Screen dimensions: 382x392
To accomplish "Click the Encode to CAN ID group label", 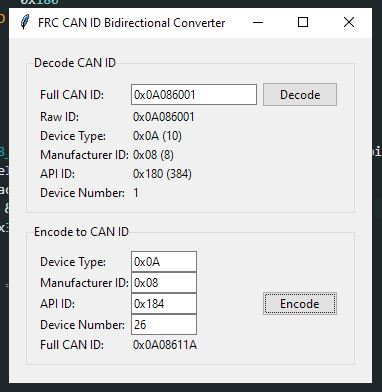I will click(x=81, y=232).
